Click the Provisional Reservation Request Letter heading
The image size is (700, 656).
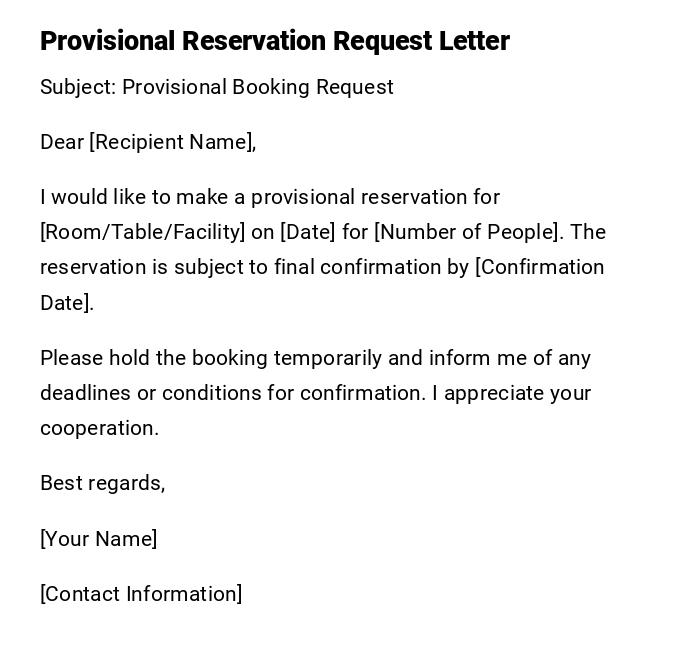(275, 41)
